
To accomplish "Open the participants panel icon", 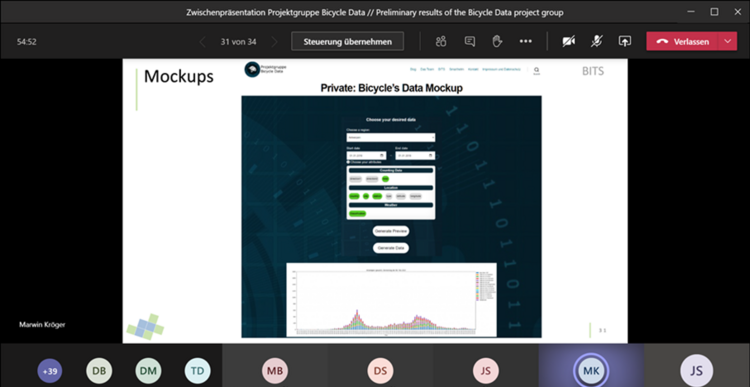I will tap(441, 42).
